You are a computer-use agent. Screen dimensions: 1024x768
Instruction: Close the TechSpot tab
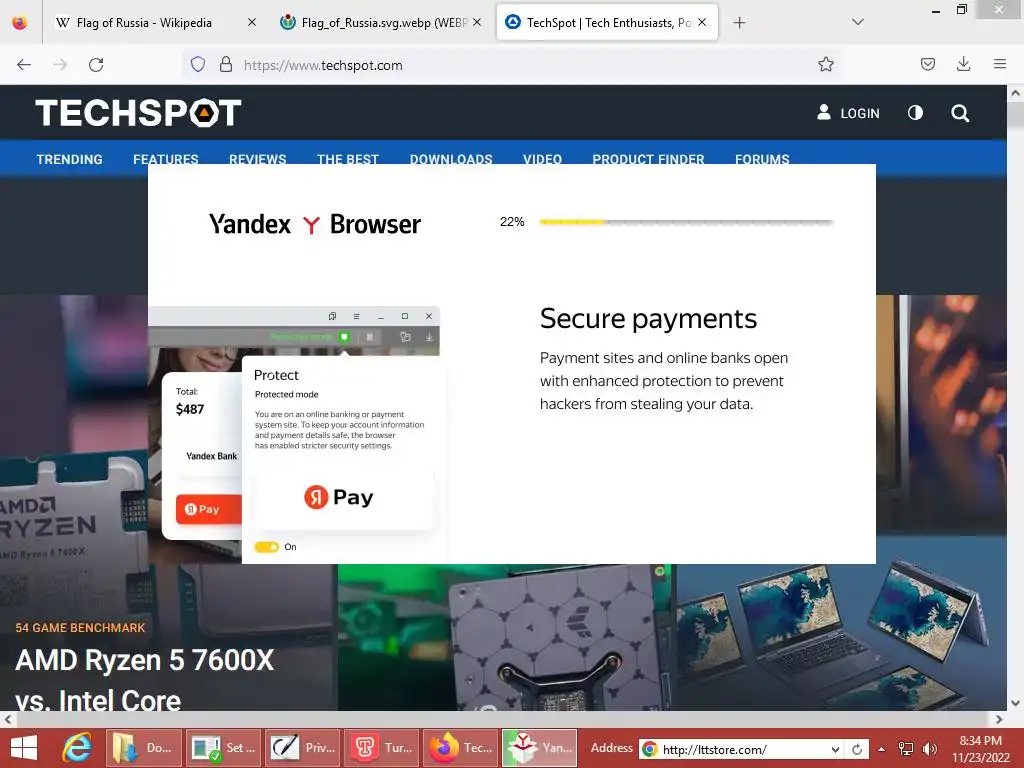(x=702, y=23)
